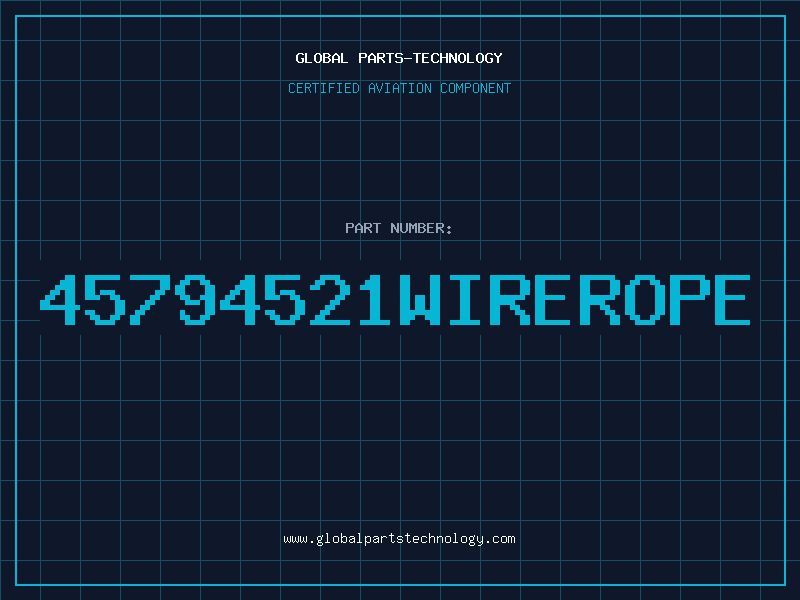The width and height of the screenshot is (800, 600).
Task: Select the CERTIFIED AVIATION COMPONENT subtitle
Action: (399, 88)
